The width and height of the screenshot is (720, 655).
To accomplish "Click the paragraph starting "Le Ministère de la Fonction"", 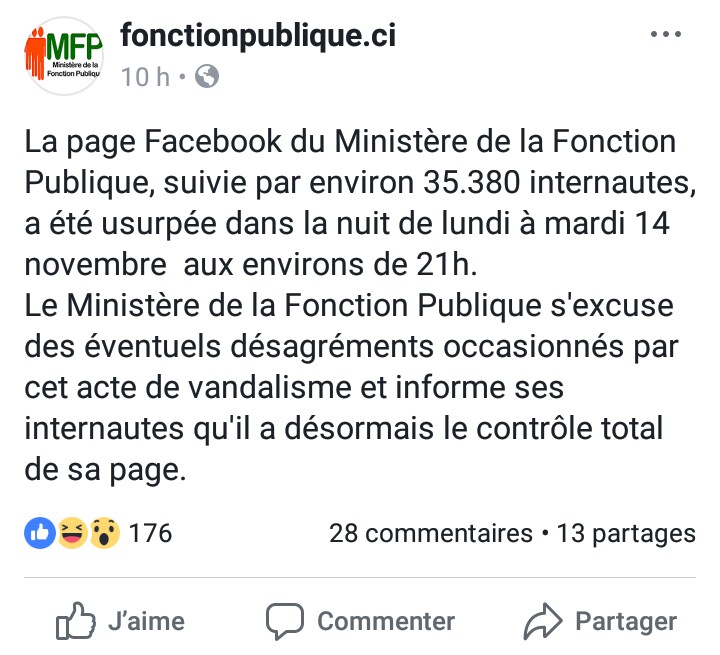I will click(350, 385).
